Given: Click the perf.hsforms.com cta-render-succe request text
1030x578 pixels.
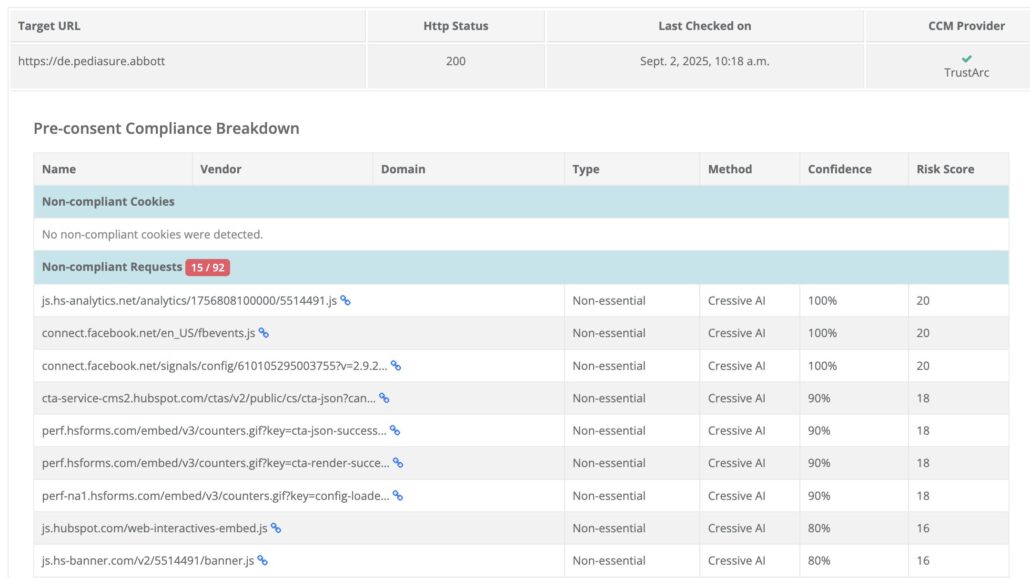Looking at the screenshot, I should click(x=215, y=463).
